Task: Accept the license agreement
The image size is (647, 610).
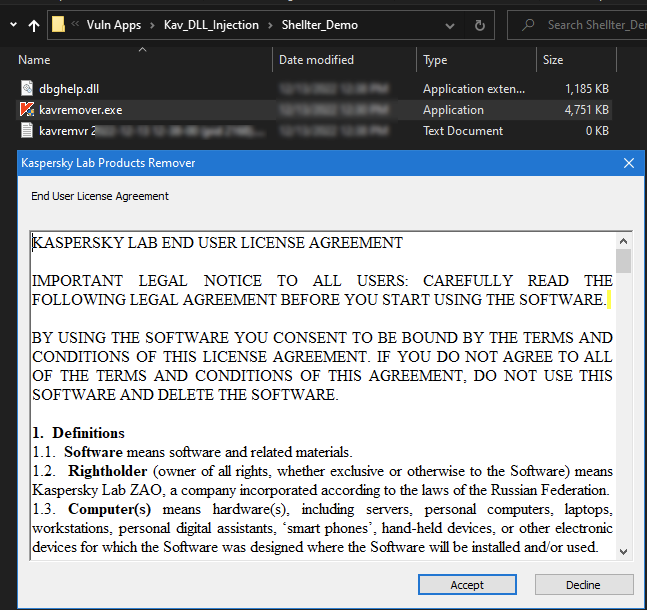Action: click(467, 585)
